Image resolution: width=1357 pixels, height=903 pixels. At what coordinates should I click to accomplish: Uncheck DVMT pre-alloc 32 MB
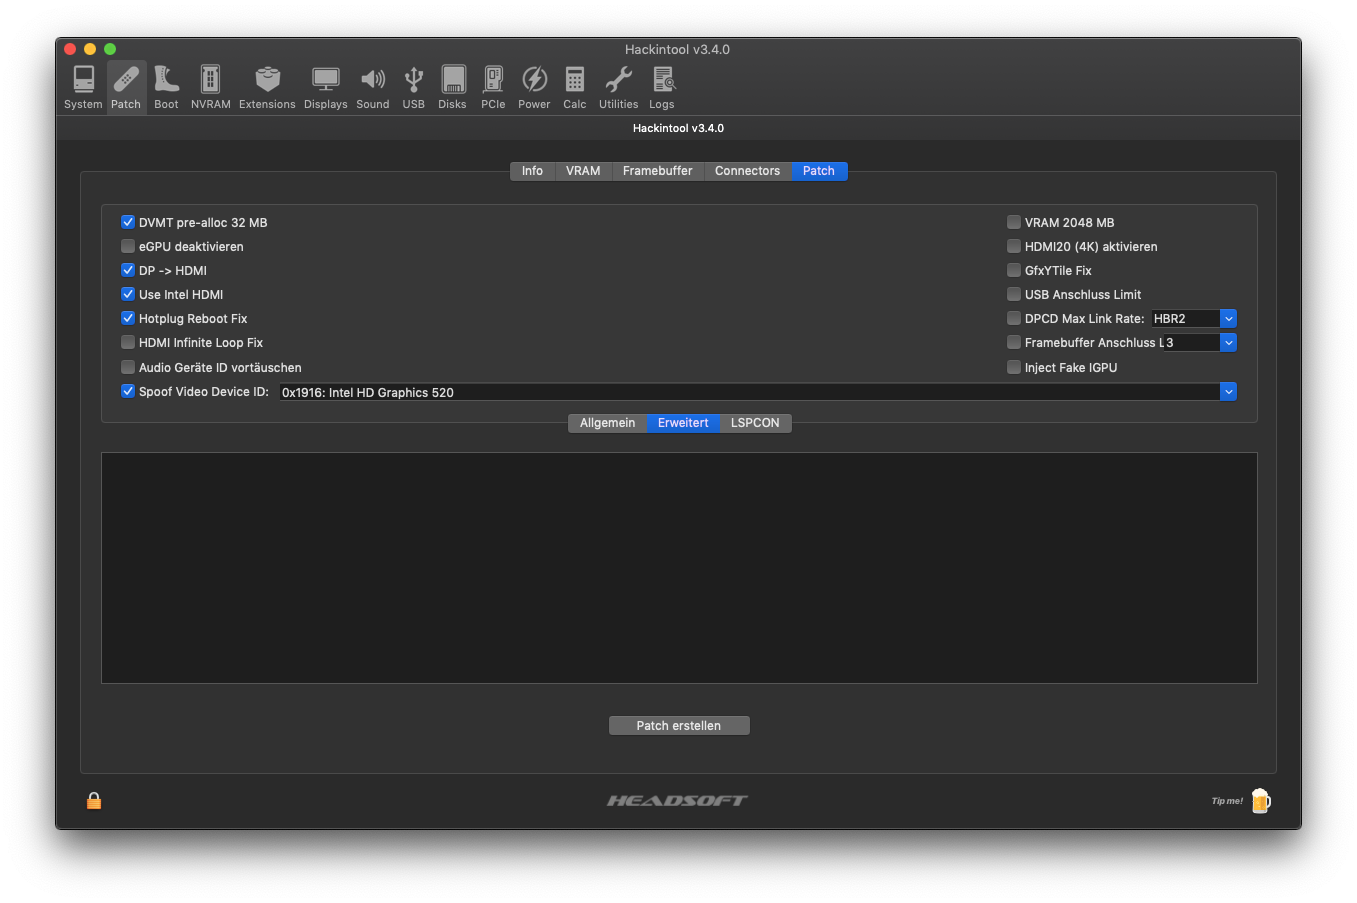[128, 222]
